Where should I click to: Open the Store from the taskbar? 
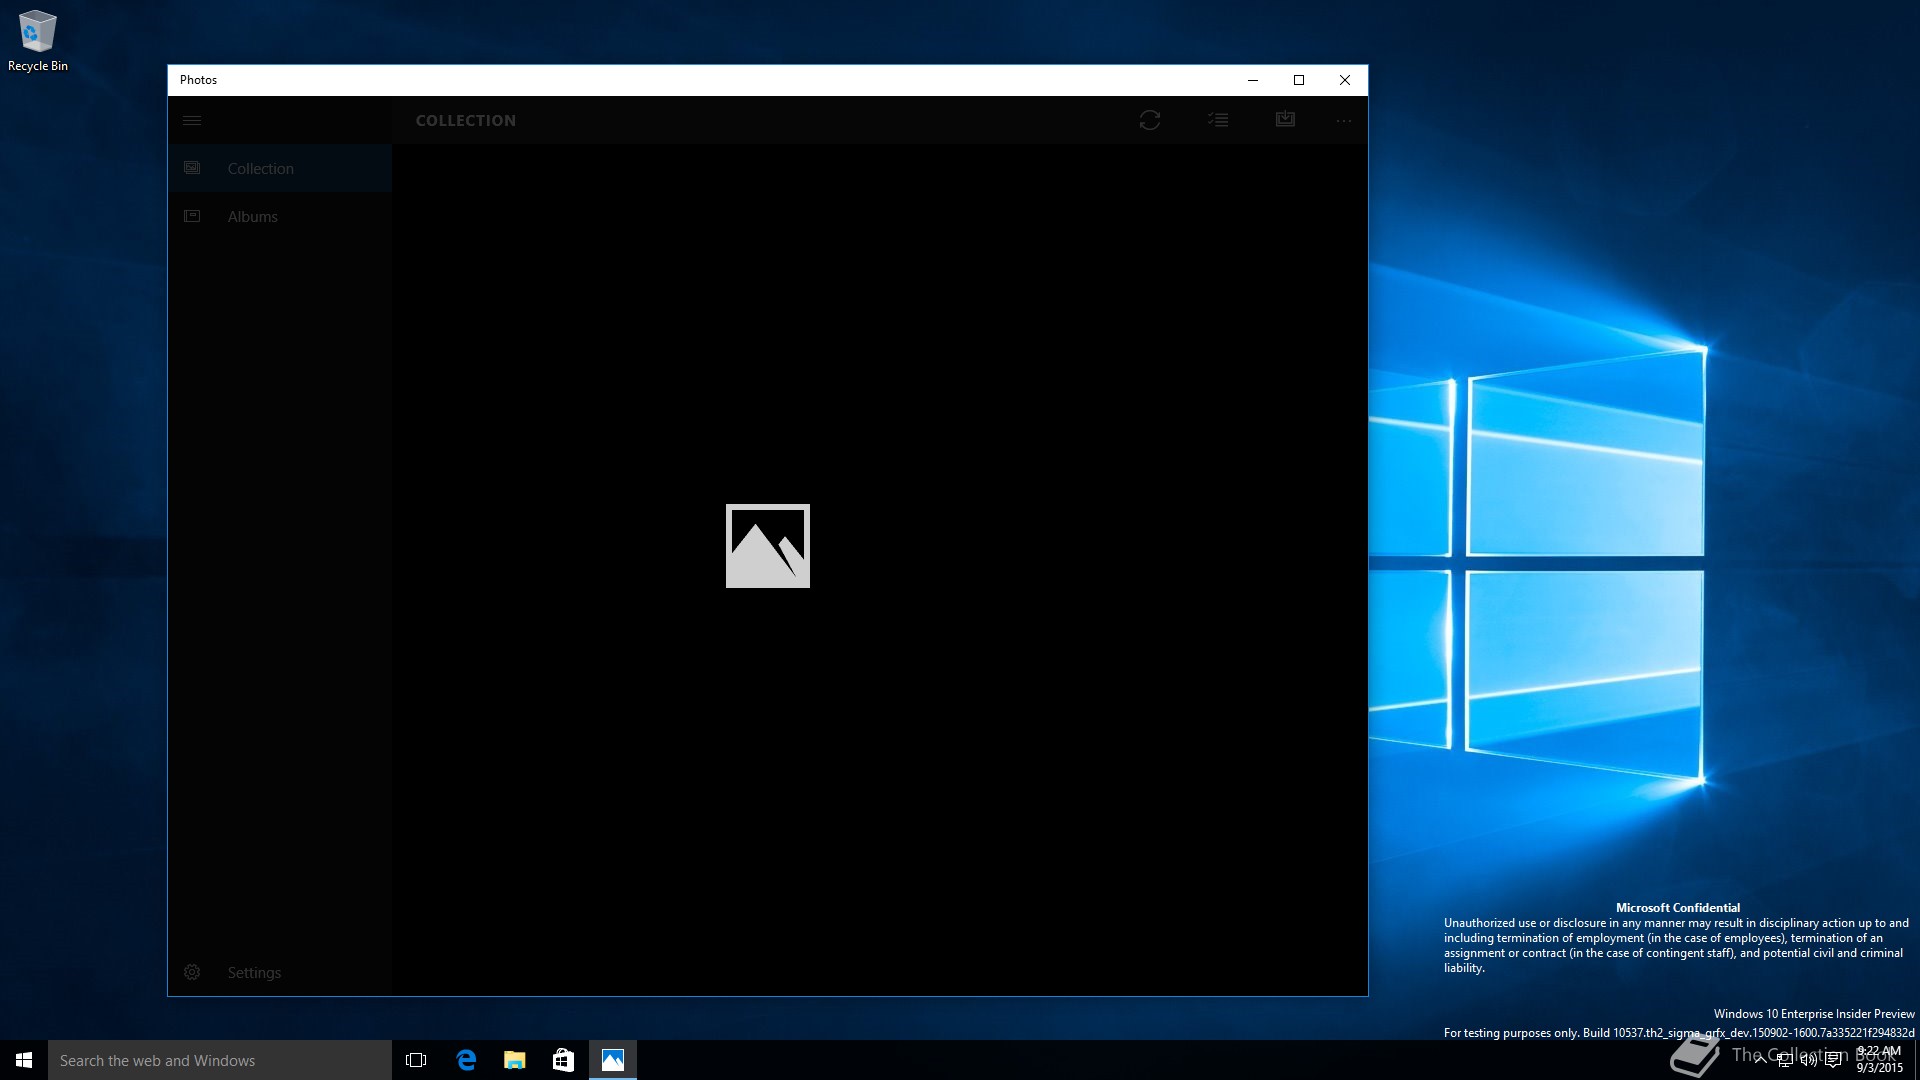click(x=563, y=1060)
